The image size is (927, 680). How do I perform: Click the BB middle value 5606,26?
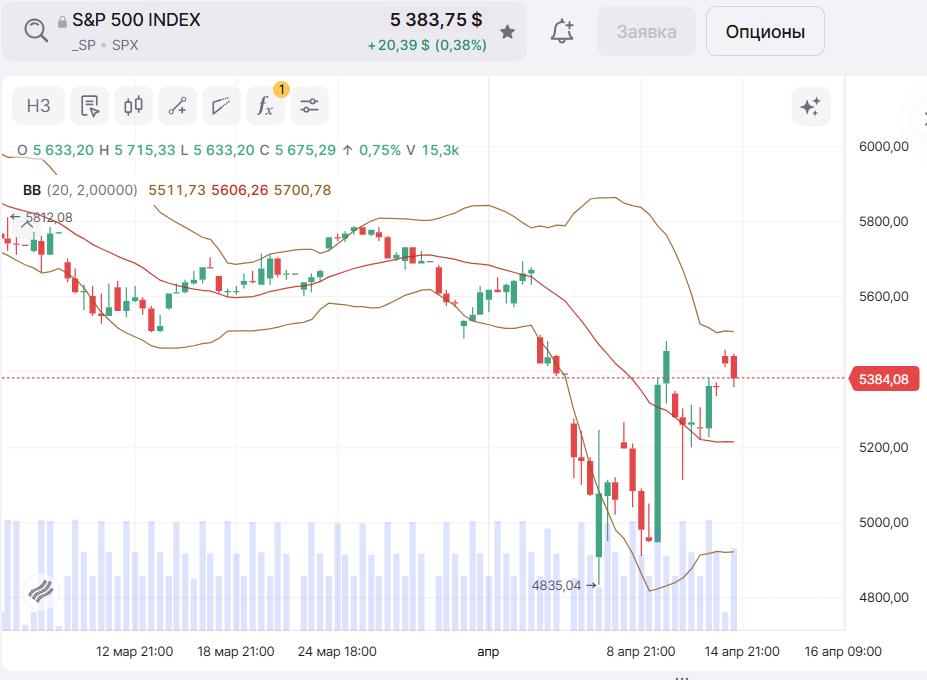[x=239, y=190]
